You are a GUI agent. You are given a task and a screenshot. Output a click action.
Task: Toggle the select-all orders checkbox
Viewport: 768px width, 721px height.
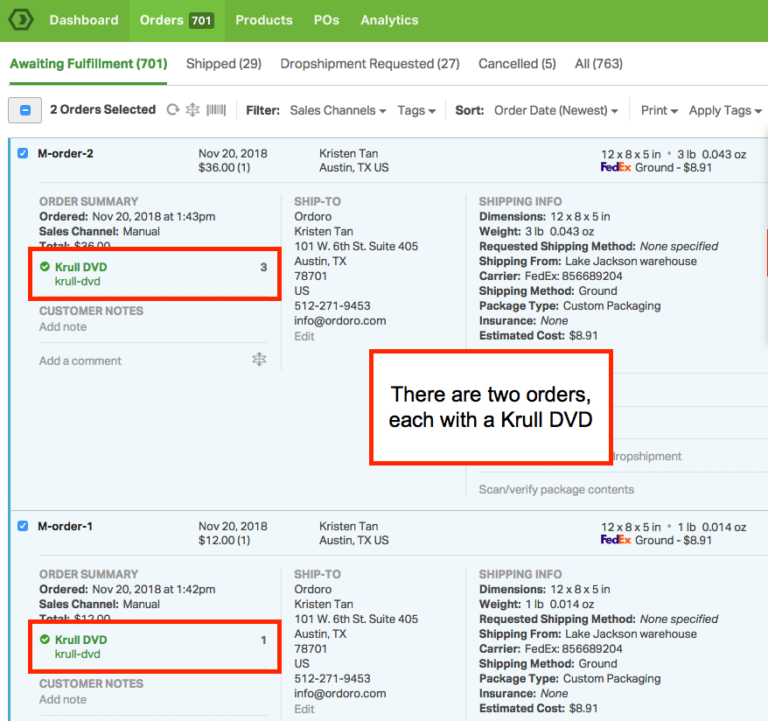tap(25, 110)
